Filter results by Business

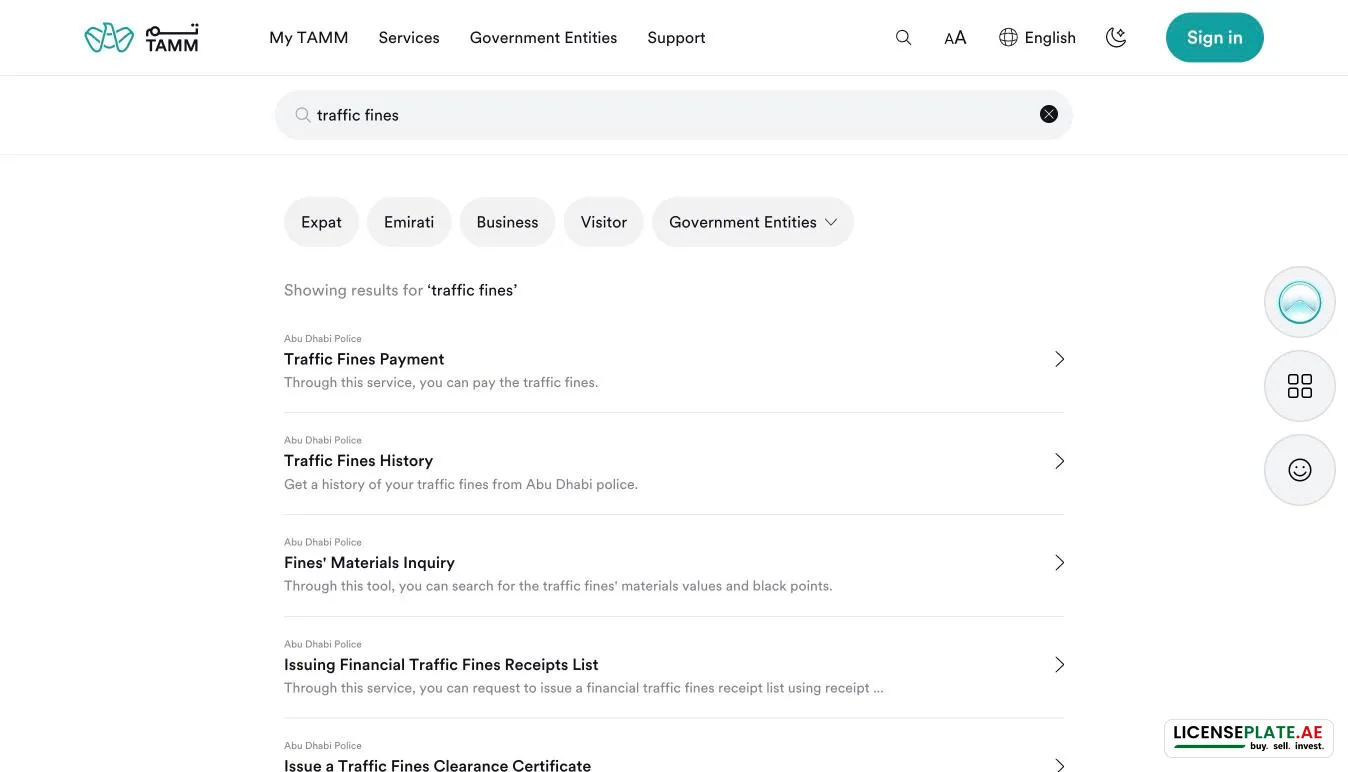point(507,222)
